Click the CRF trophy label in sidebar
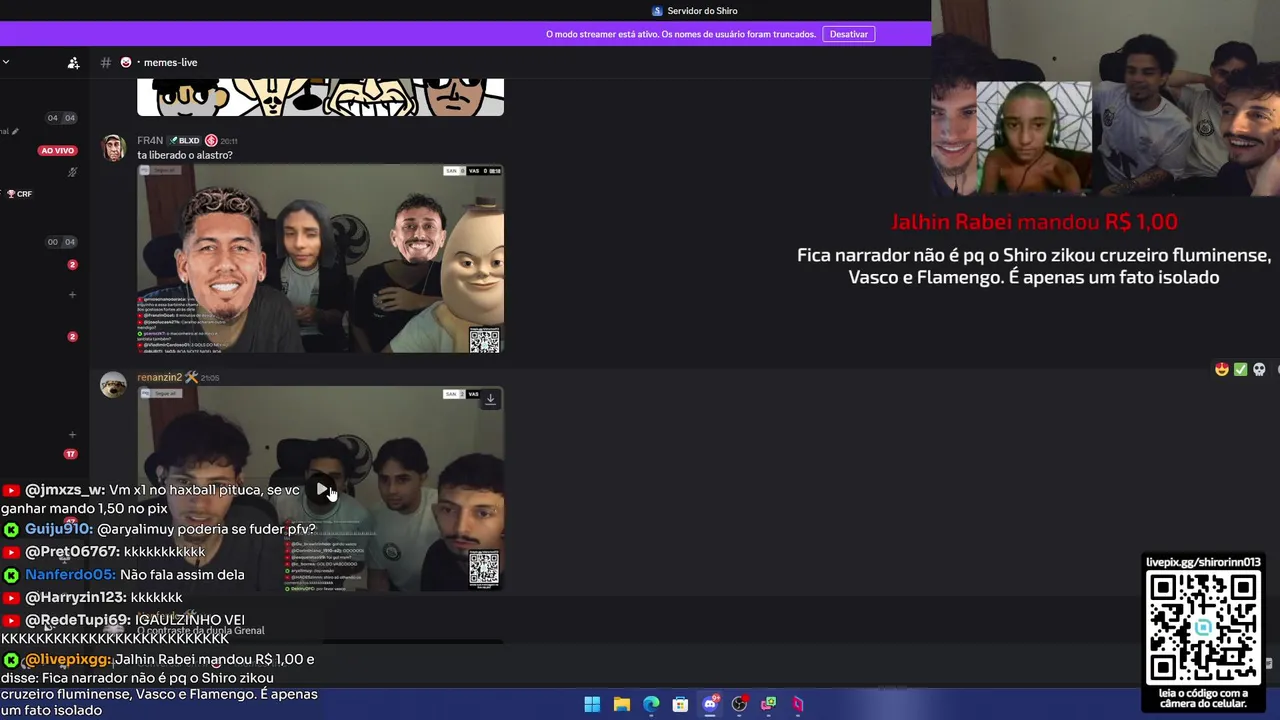 [20, 194]
